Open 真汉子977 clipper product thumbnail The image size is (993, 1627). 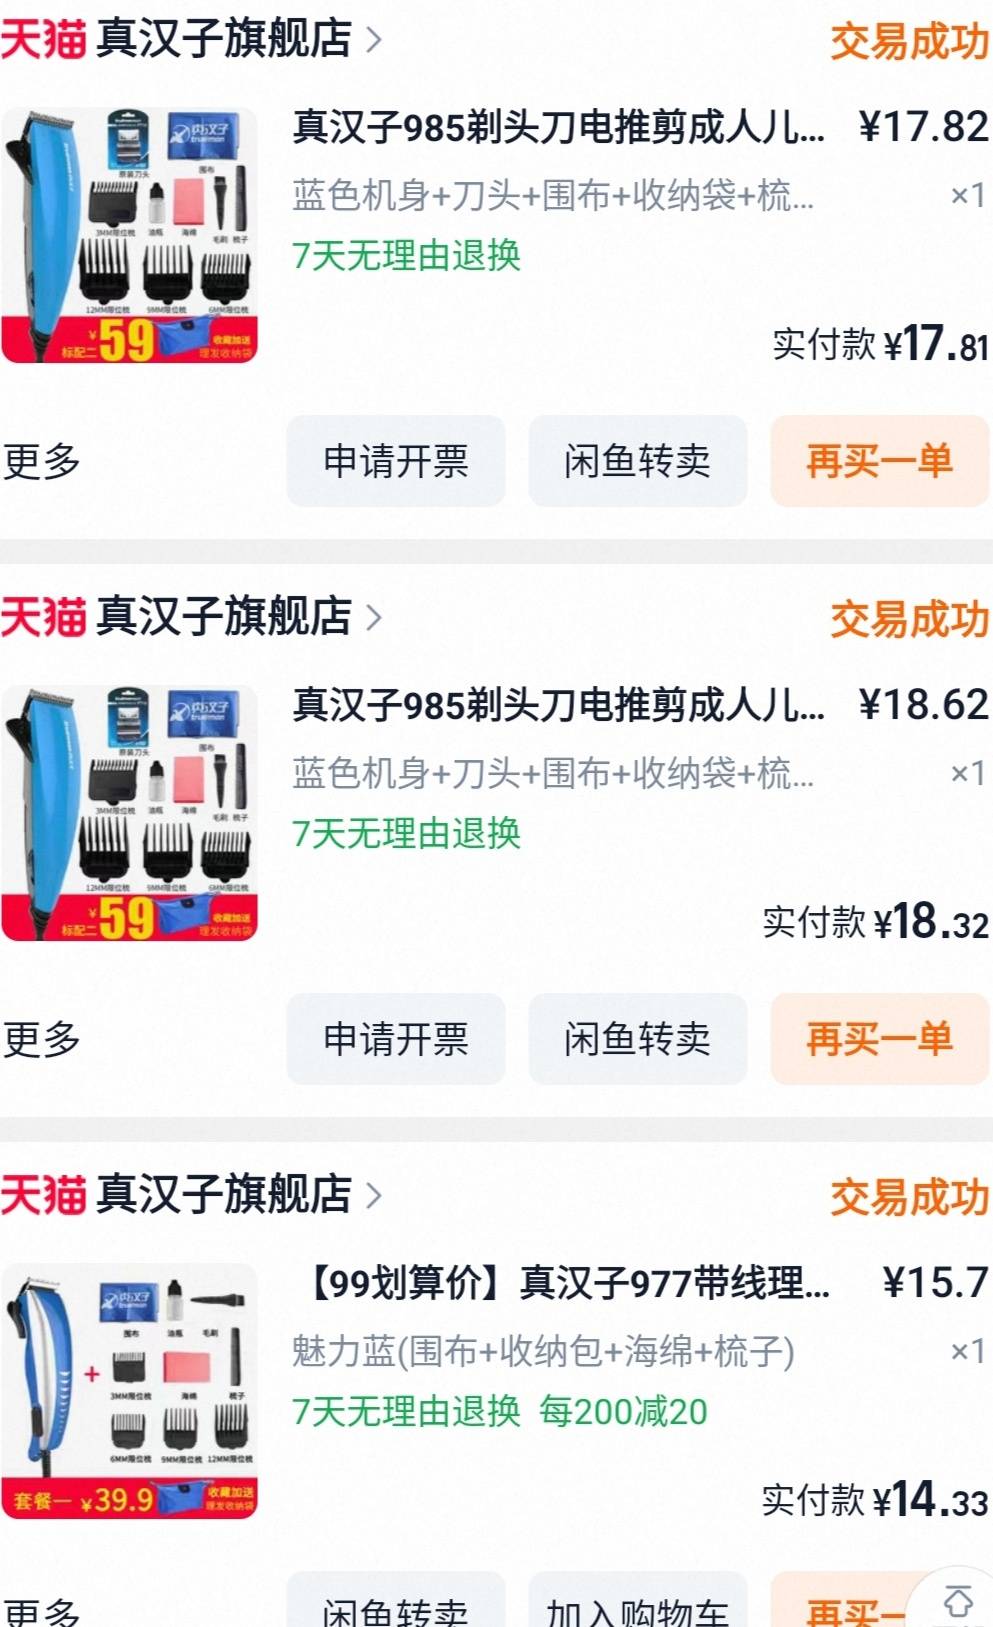pos(129,1391)
